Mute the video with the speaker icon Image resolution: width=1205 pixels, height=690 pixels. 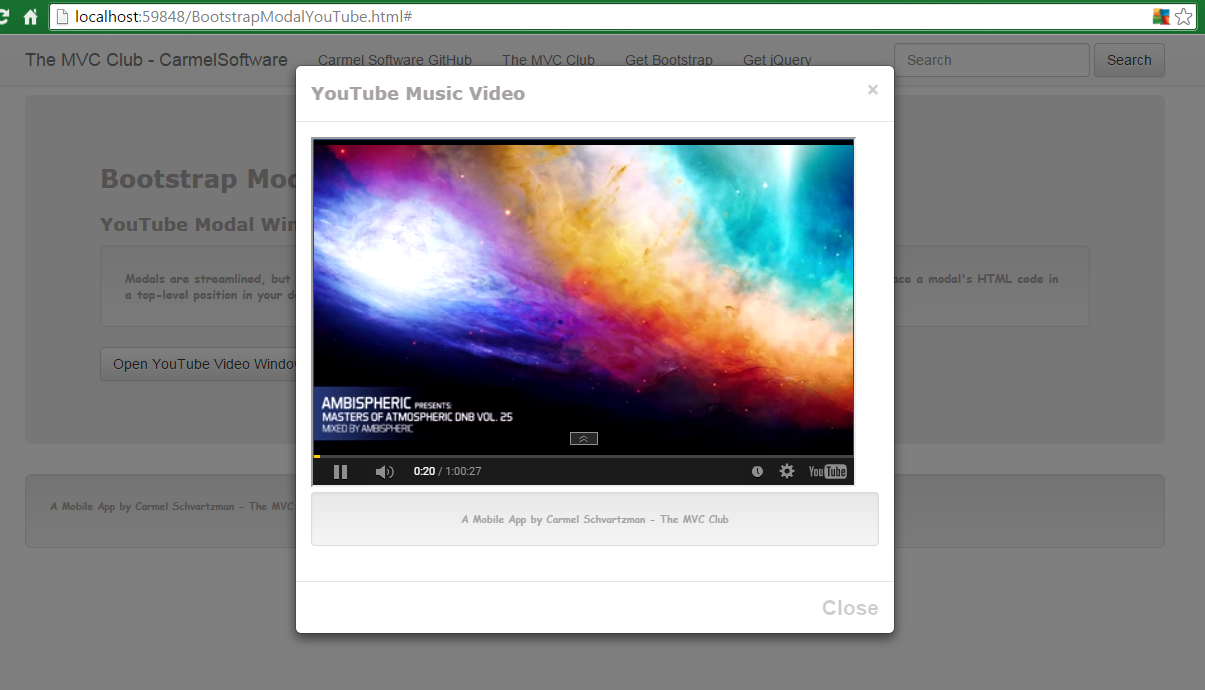coord(384,471)
